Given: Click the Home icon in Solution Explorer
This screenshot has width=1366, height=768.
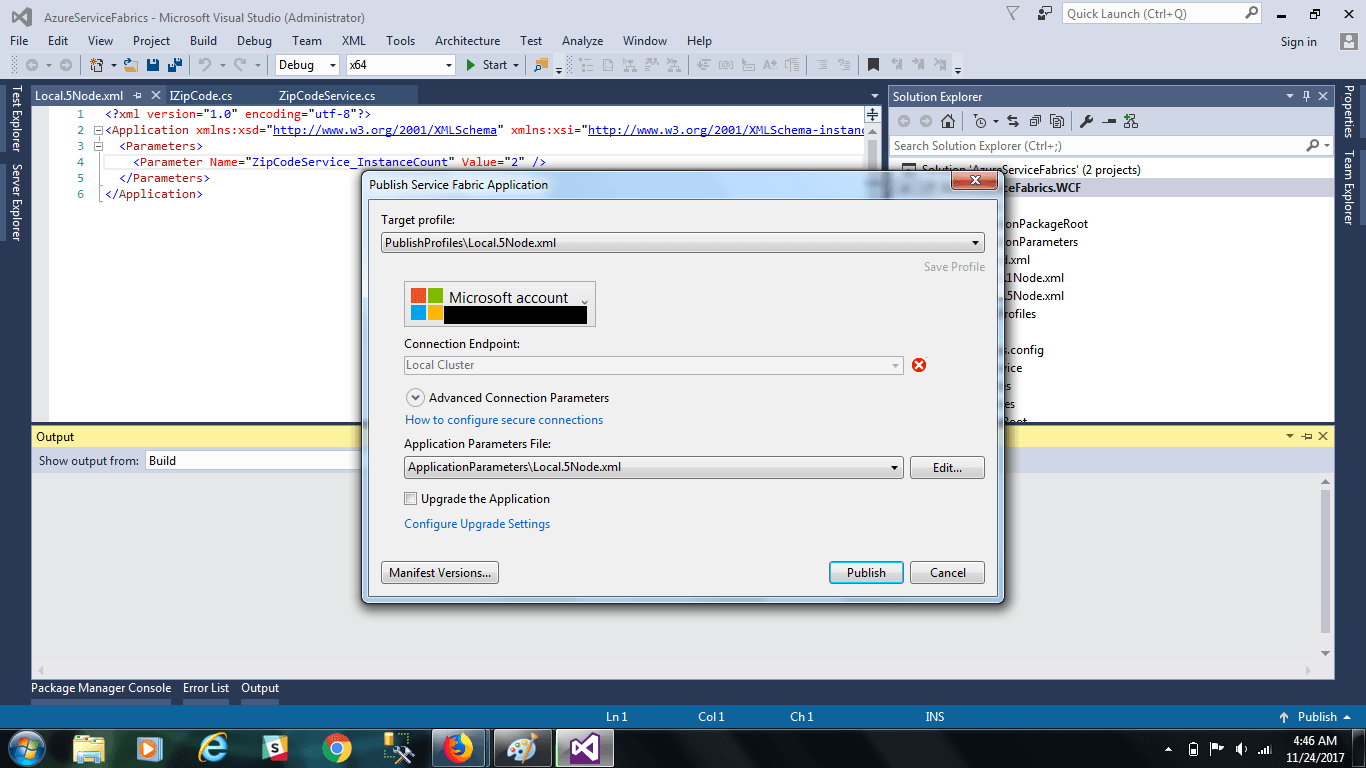Looking at the screenshot, I should coord(948,121).
